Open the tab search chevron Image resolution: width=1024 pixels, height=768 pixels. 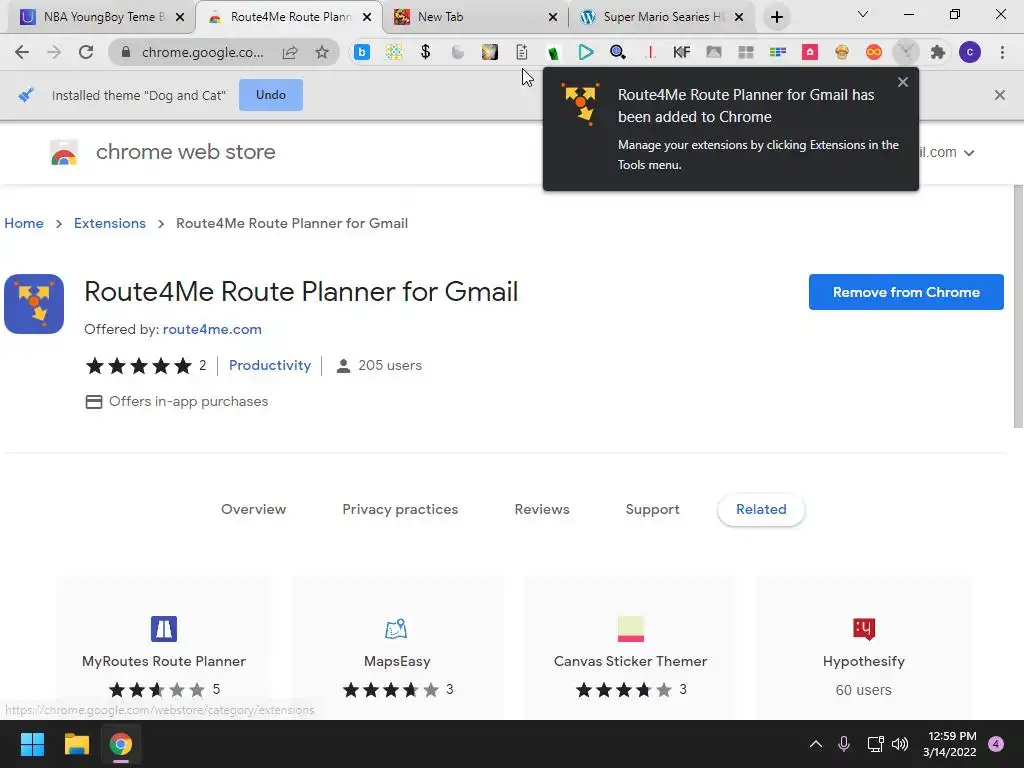pos(863,14)
